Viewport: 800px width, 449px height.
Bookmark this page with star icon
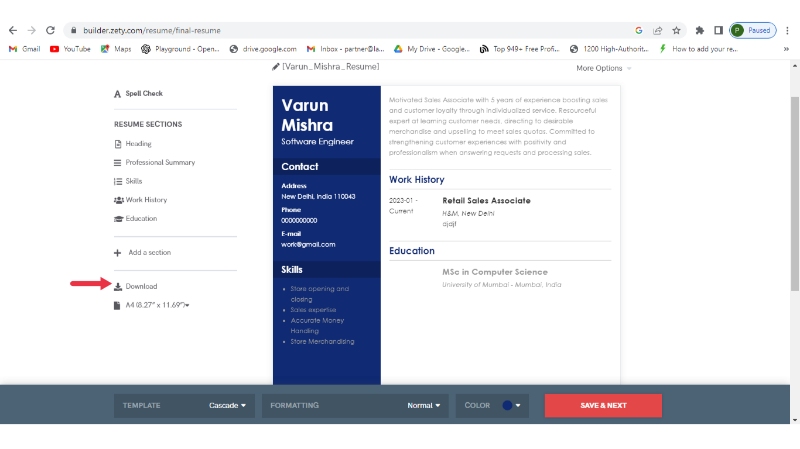click(x=676, y=30)
